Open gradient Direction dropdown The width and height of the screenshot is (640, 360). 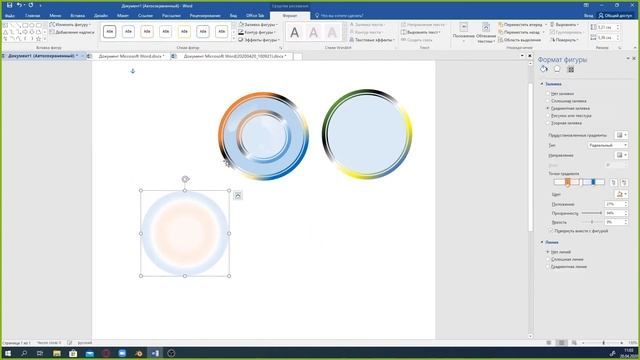[622, 155]
